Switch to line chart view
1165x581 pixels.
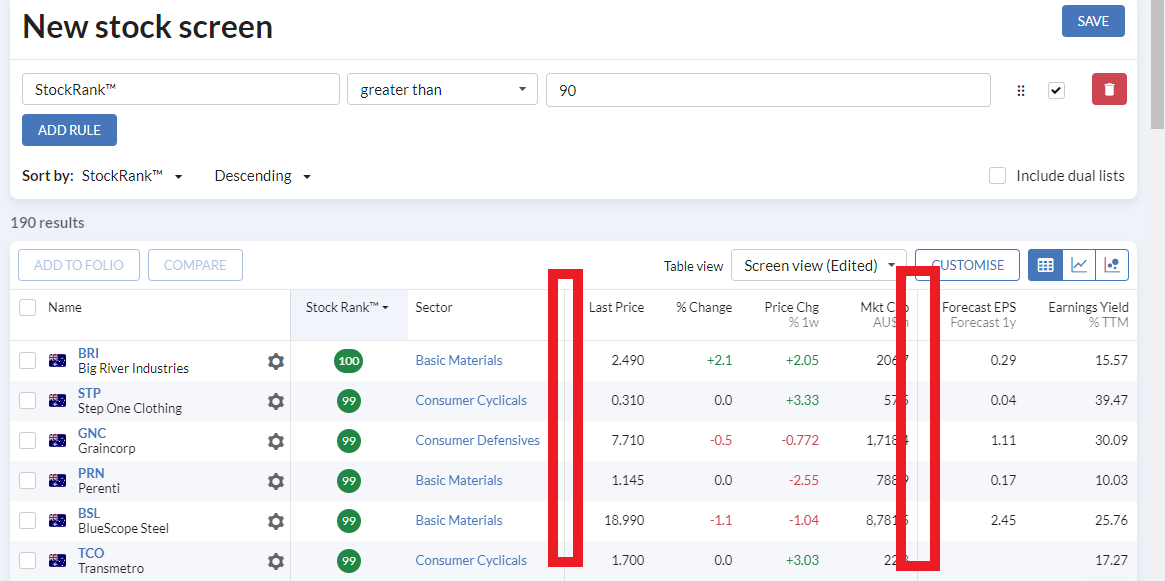pos(1080,265)
